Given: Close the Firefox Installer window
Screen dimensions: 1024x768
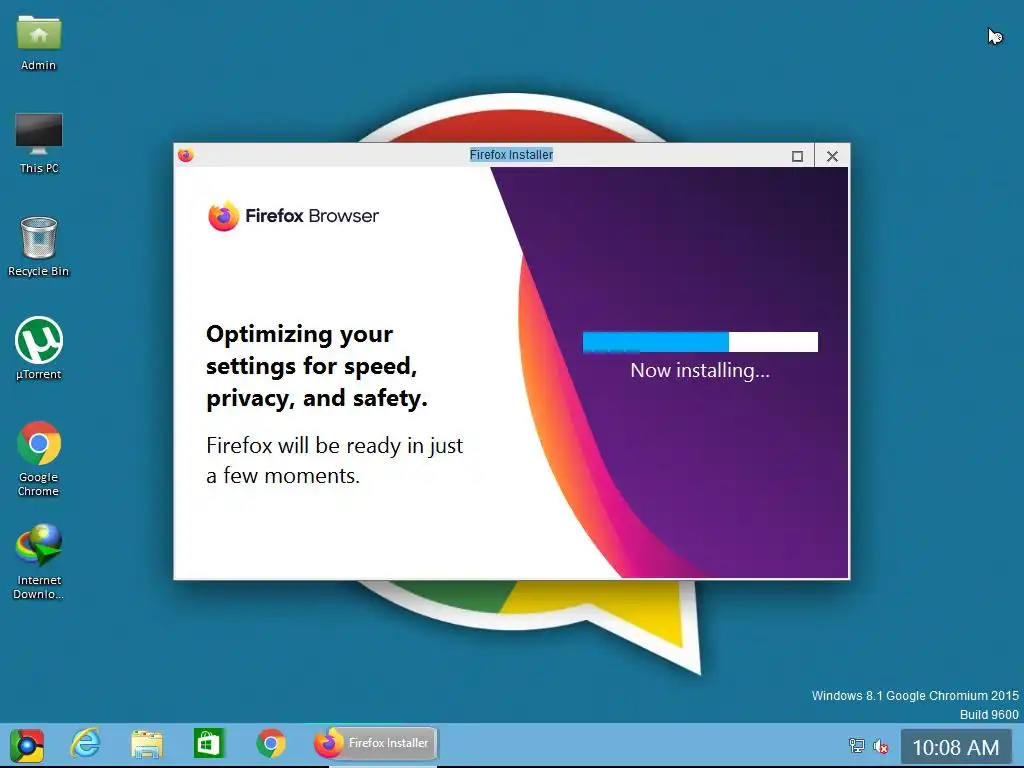Looking at the screenshot, I should tap(832, 156).
